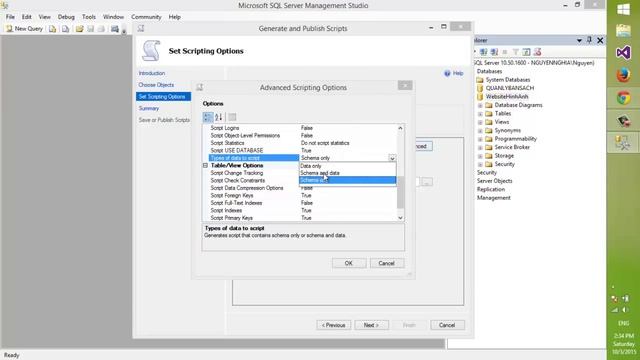Click the volume icon in system tray
Viewport: 640px width, 360px height.
coord(625,310)
